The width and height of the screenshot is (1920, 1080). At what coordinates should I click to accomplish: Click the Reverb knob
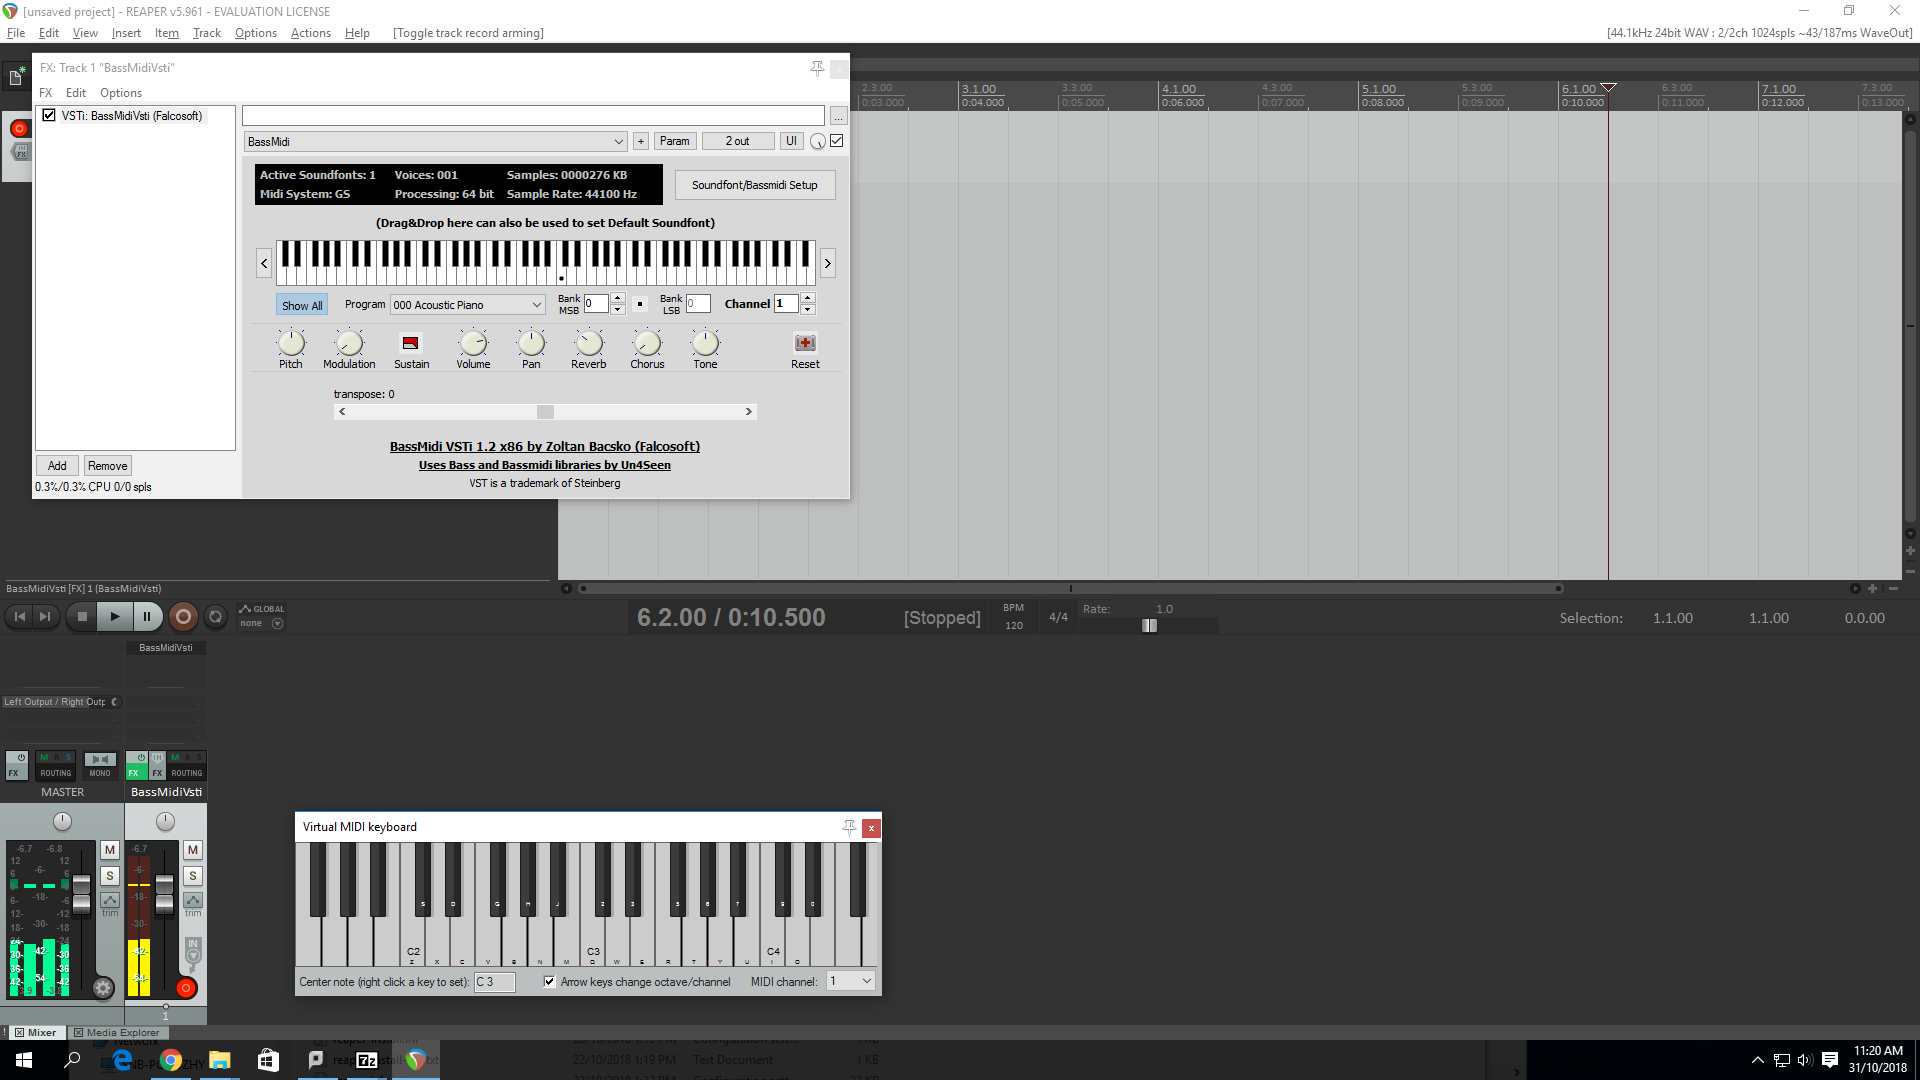[589, 343]
